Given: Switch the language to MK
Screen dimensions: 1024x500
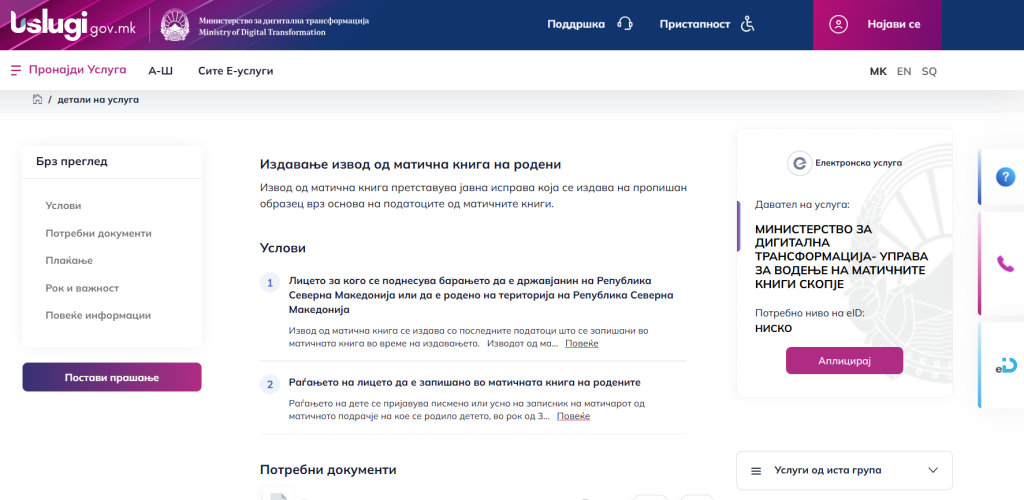Looking at the screenshot, I should (x=878, y=71).
